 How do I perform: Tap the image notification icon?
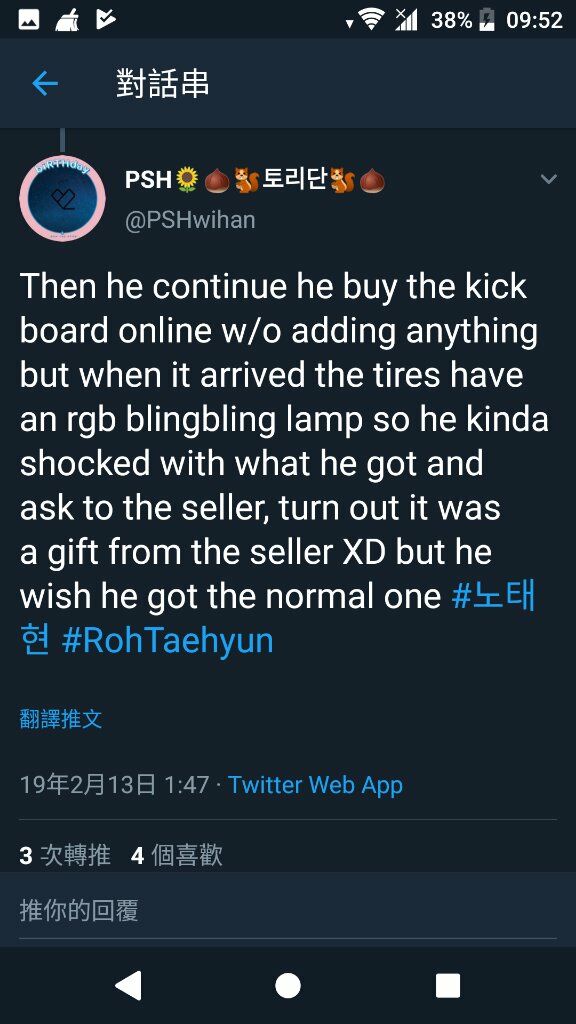coord(28,20)
